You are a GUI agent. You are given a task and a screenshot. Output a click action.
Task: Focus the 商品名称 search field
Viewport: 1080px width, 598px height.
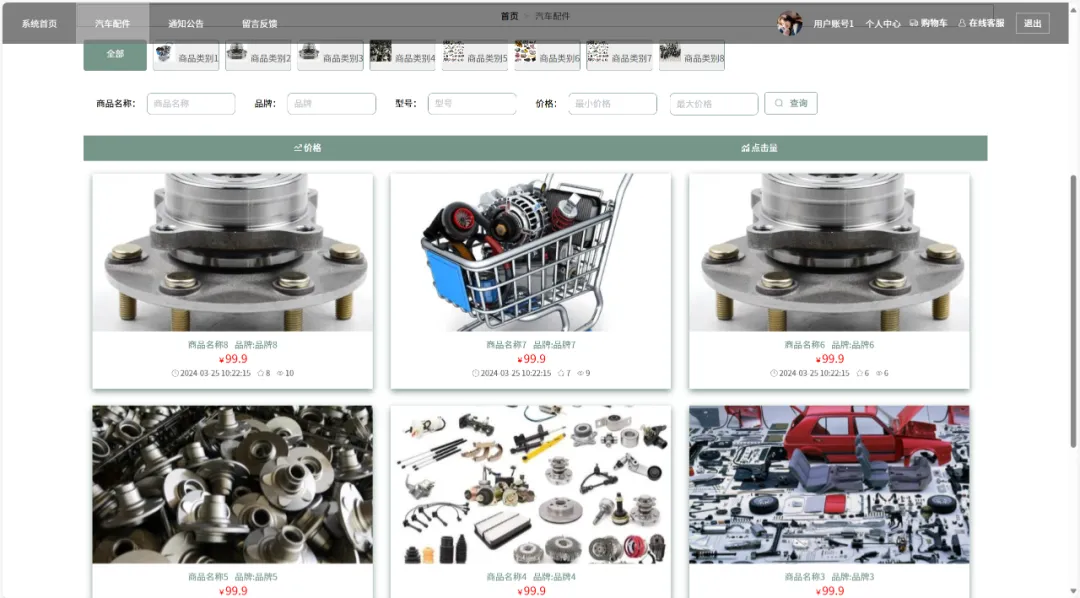click(191, 103)
